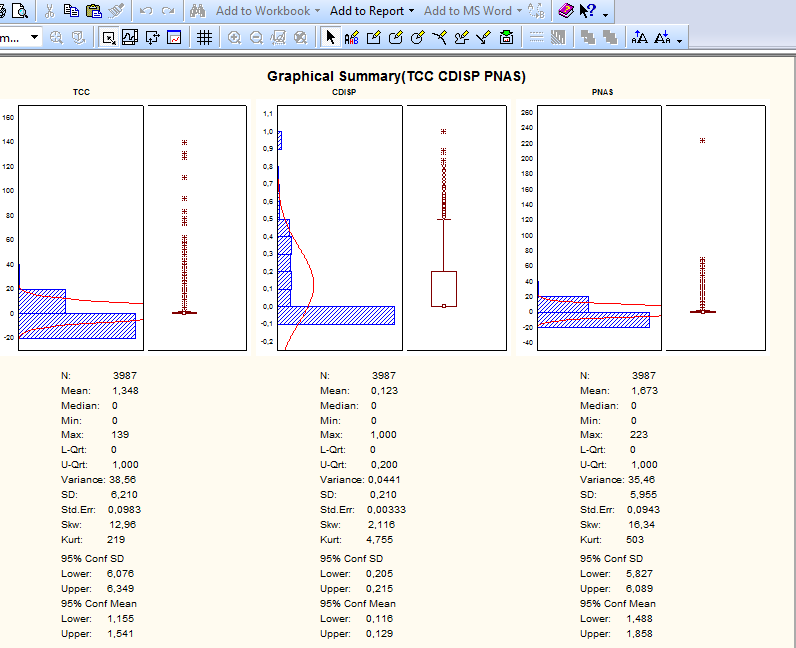796x648 pixels.
Task: Open the purple Help book icon
Action: click(566, 11)
